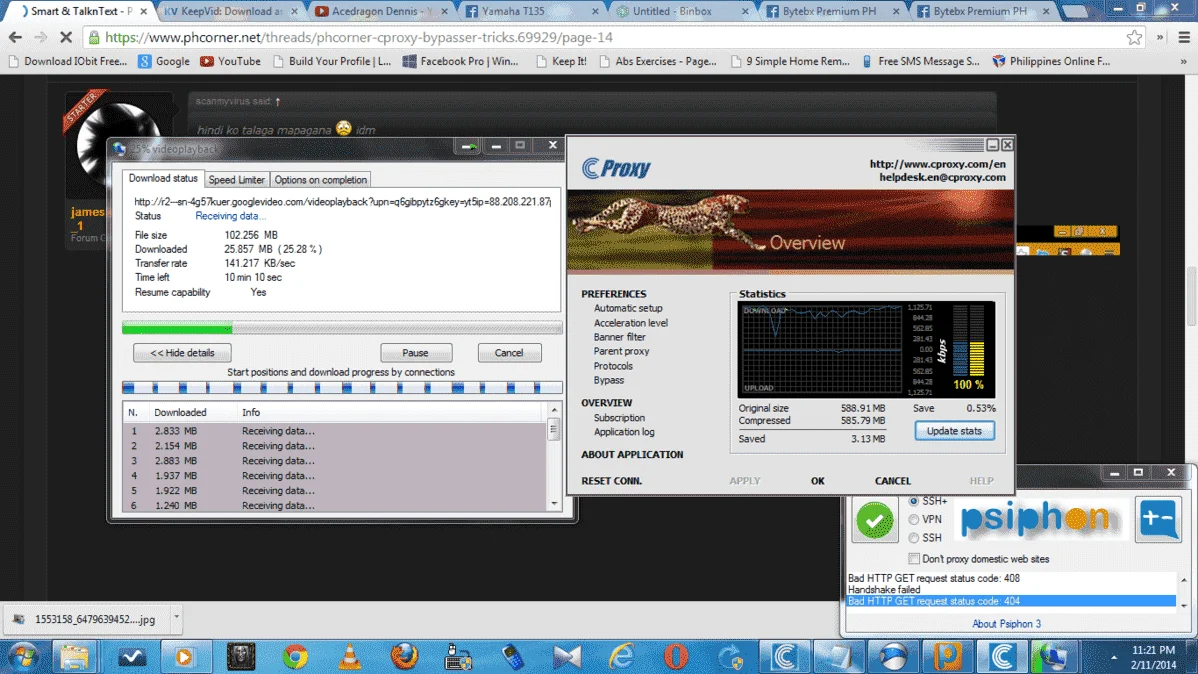Open http://www.cproxy.com/en link
1198x674 pixels.
(937, 164)
